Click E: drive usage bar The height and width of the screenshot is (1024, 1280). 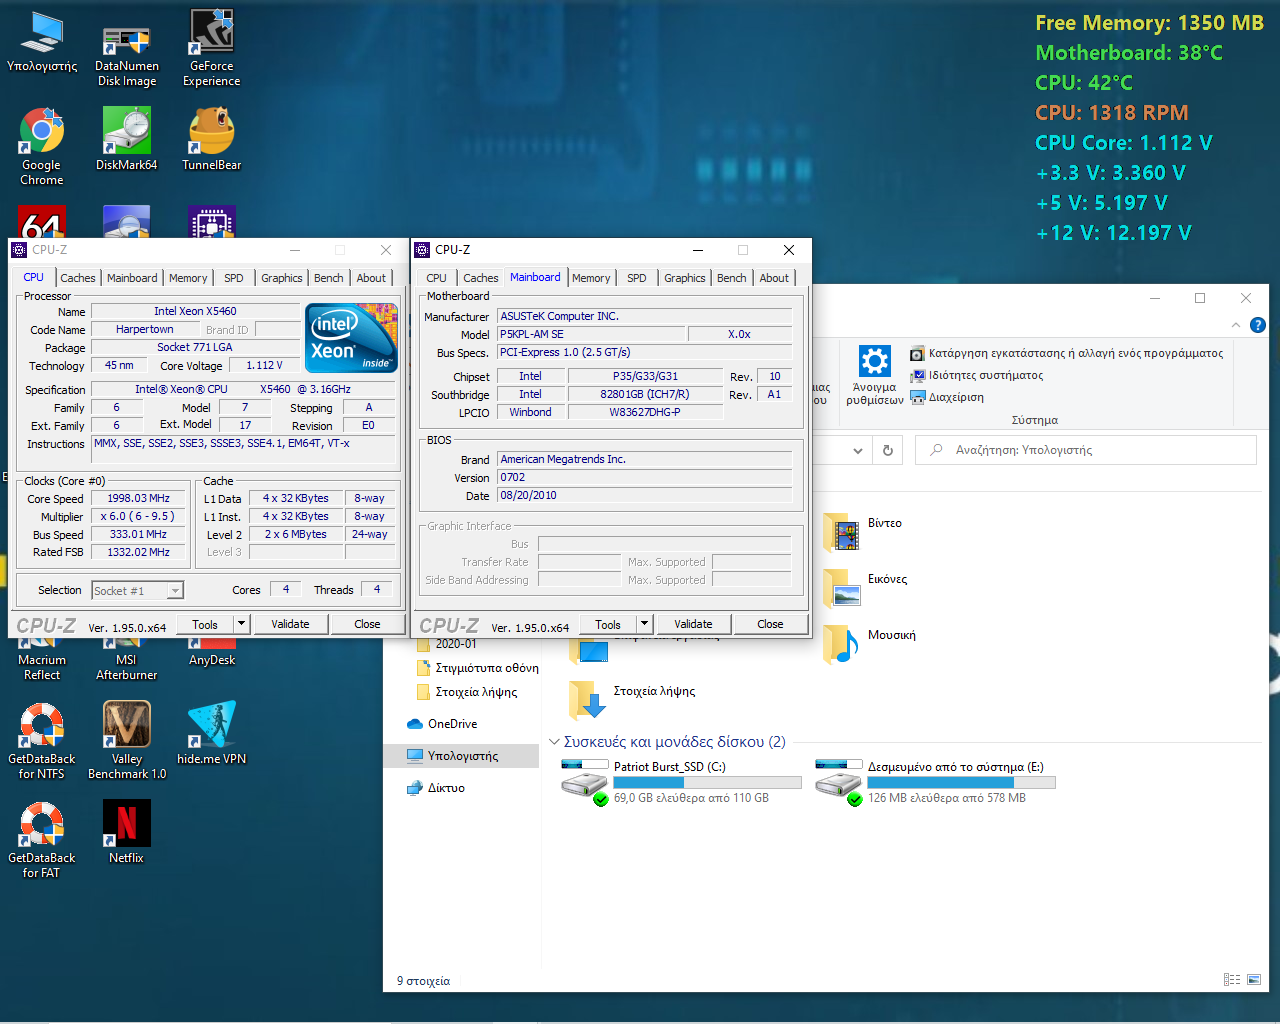[x=961, y=782]
